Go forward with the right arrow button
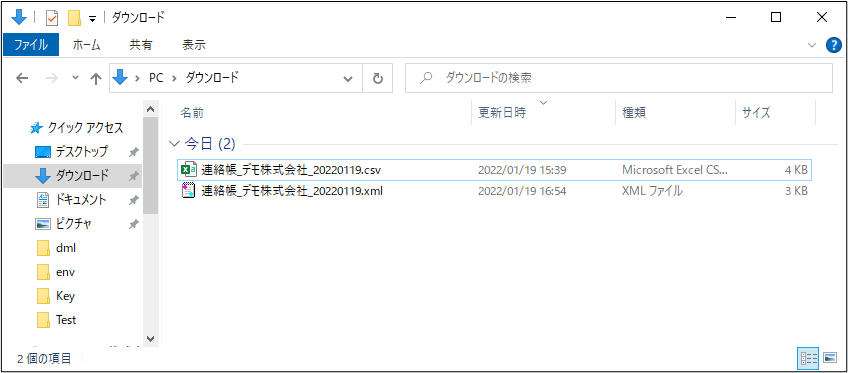This screenshot has width=848, height=373. coord(52,78)
